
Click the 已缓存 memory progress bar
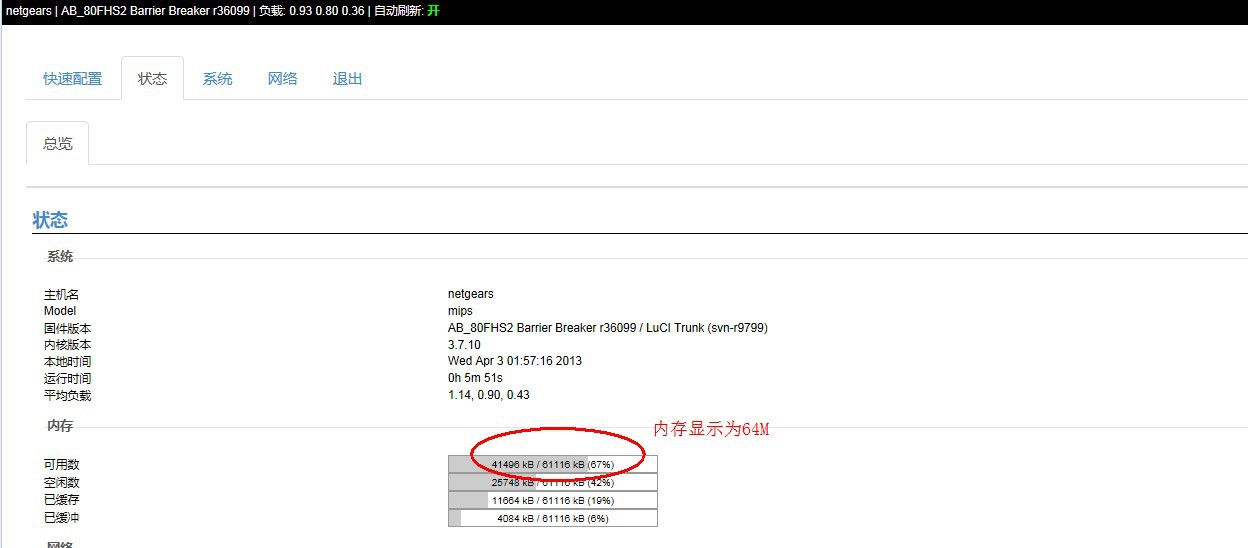pyautogui.click(x=552, y=500)
